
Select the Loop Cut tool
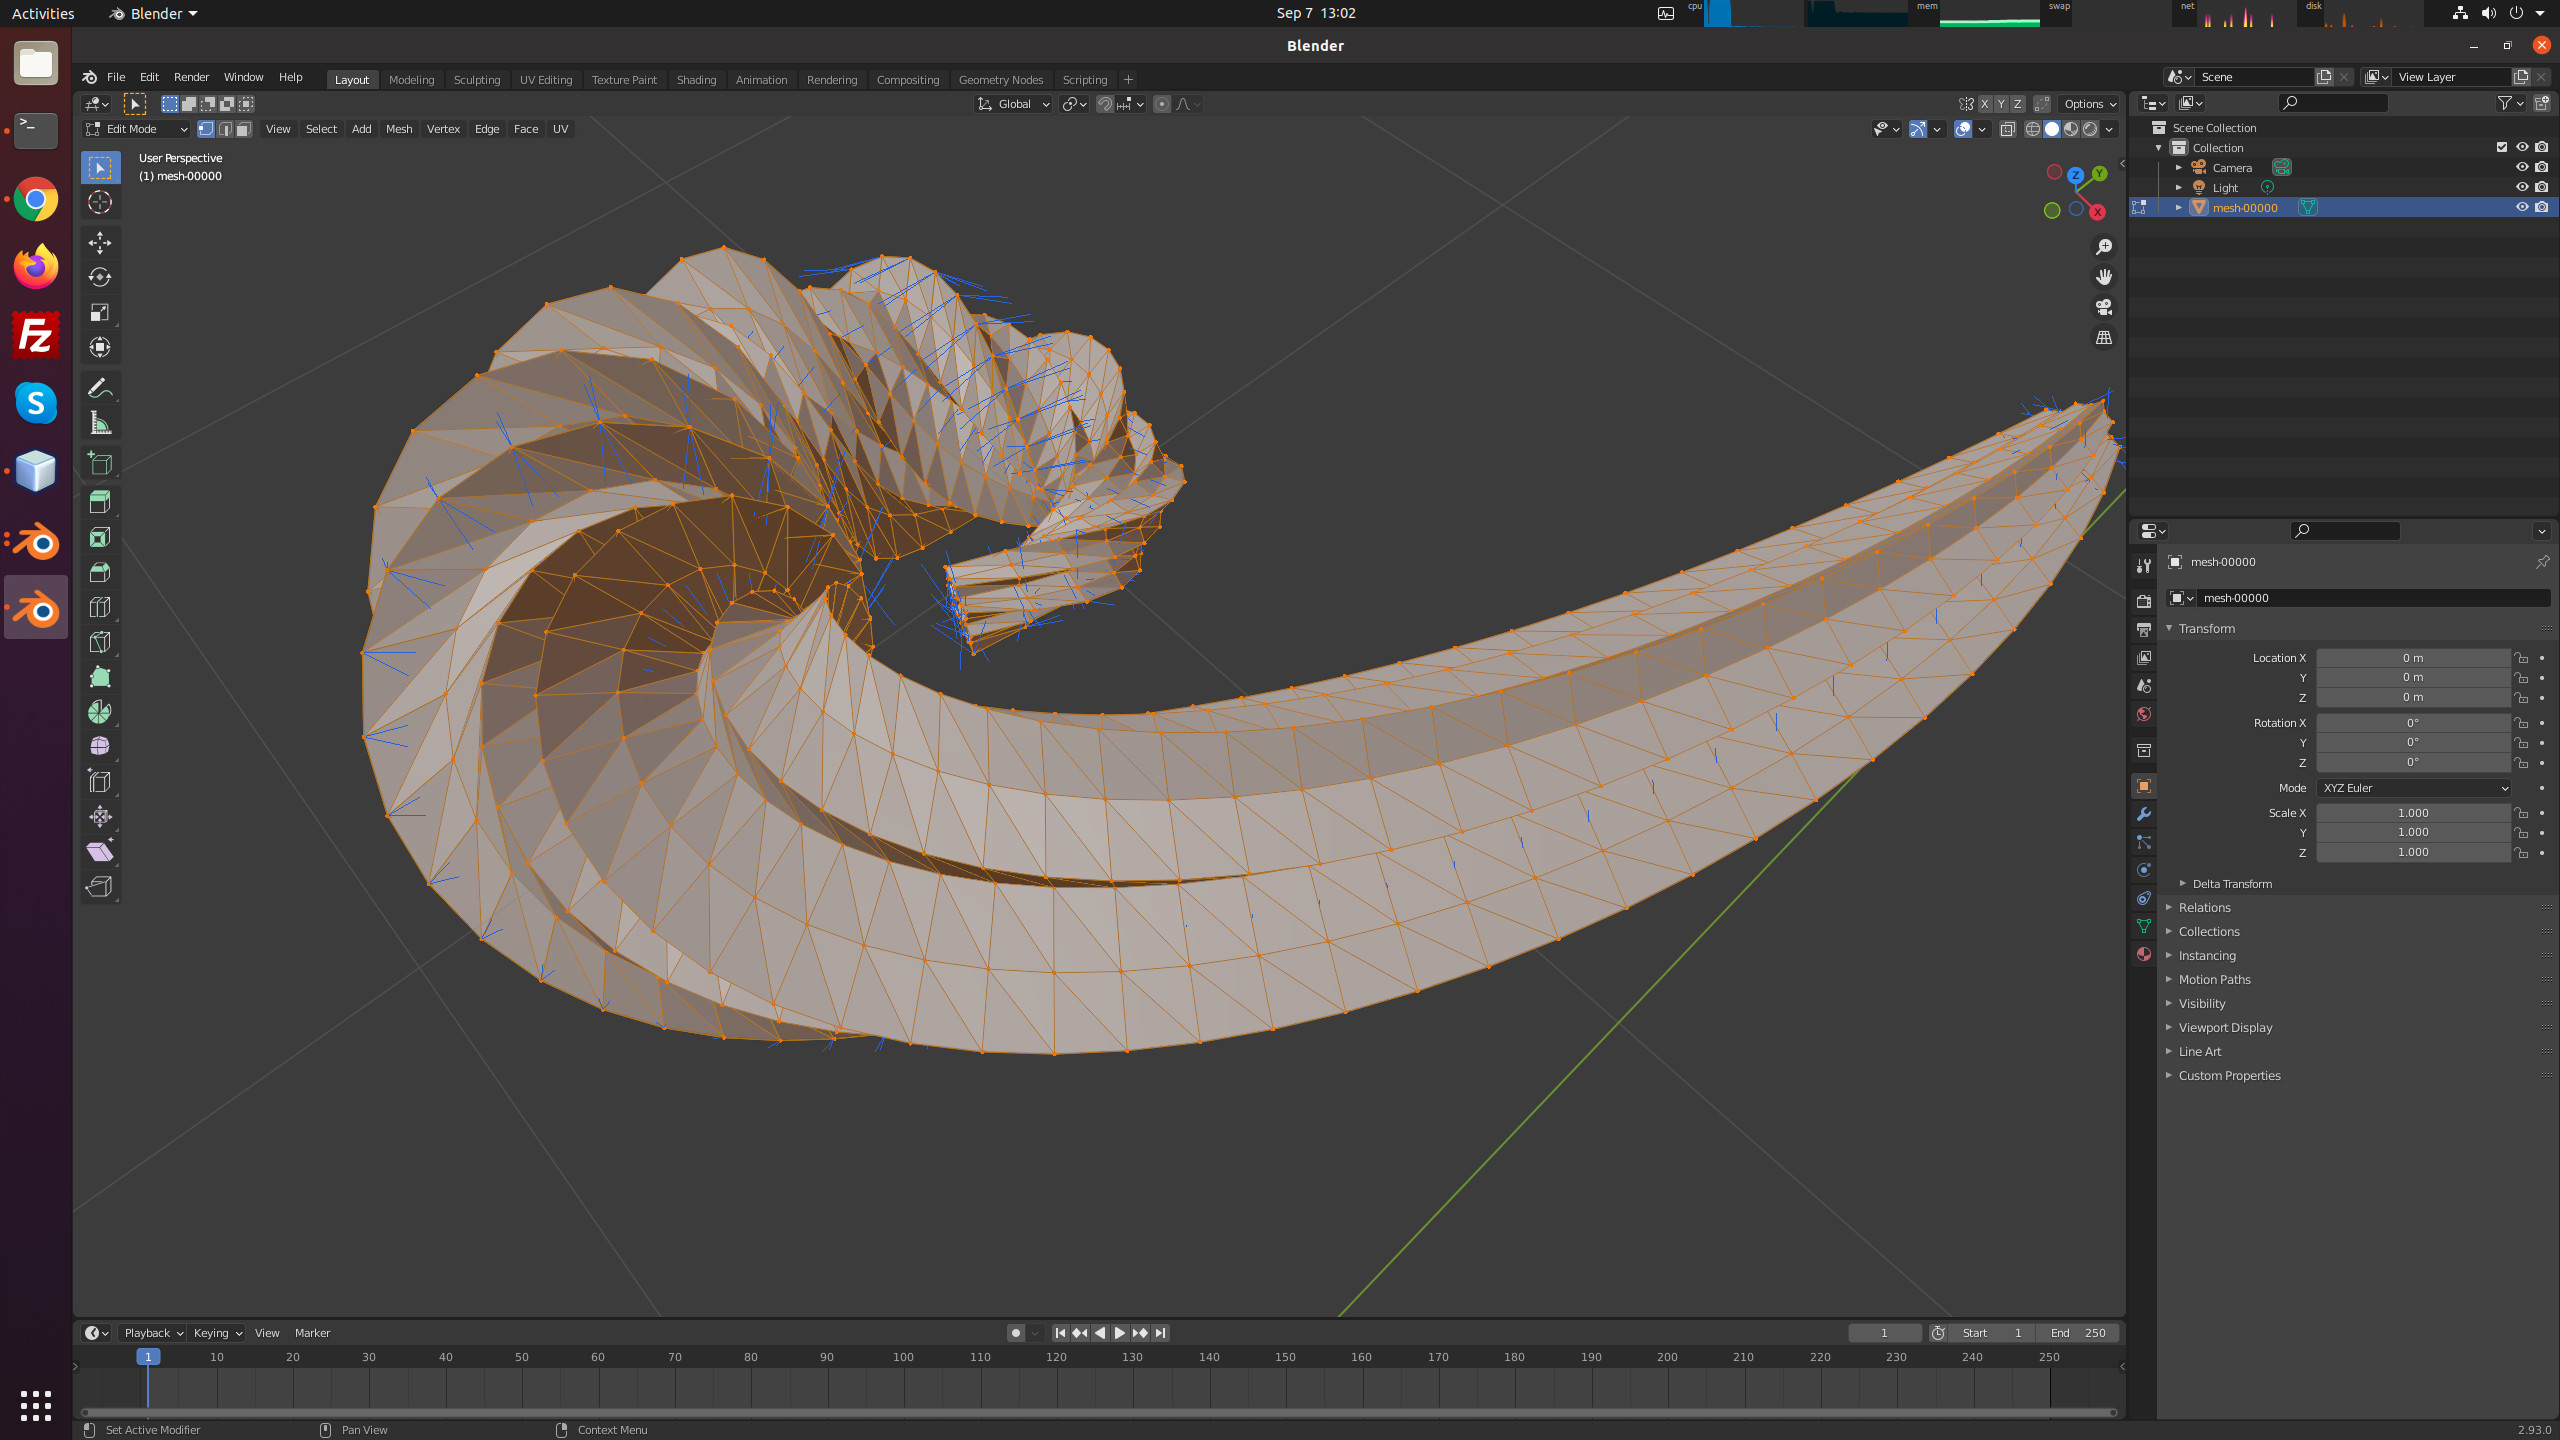(100, 607)
